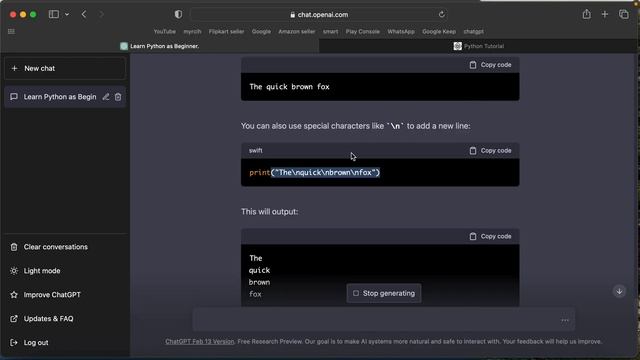The height and width of the screenshot is (360, 640).
Task: Rename conversation with pencil icon
Action: 106,97
